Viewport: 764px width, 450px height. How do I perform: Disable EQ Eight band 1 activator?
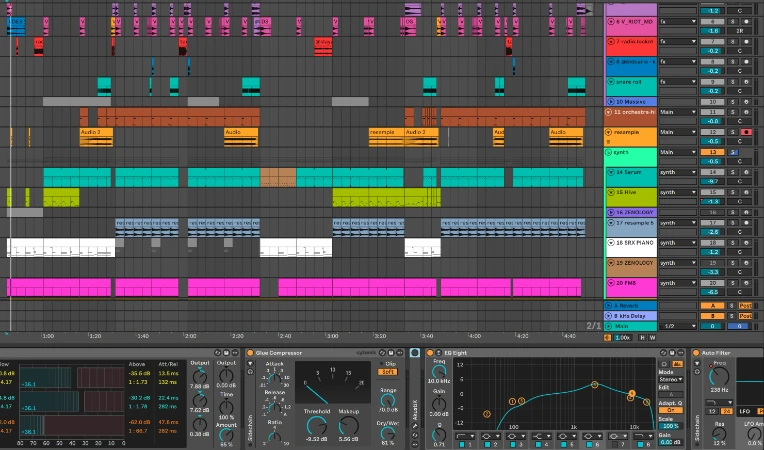pos(461,445)
